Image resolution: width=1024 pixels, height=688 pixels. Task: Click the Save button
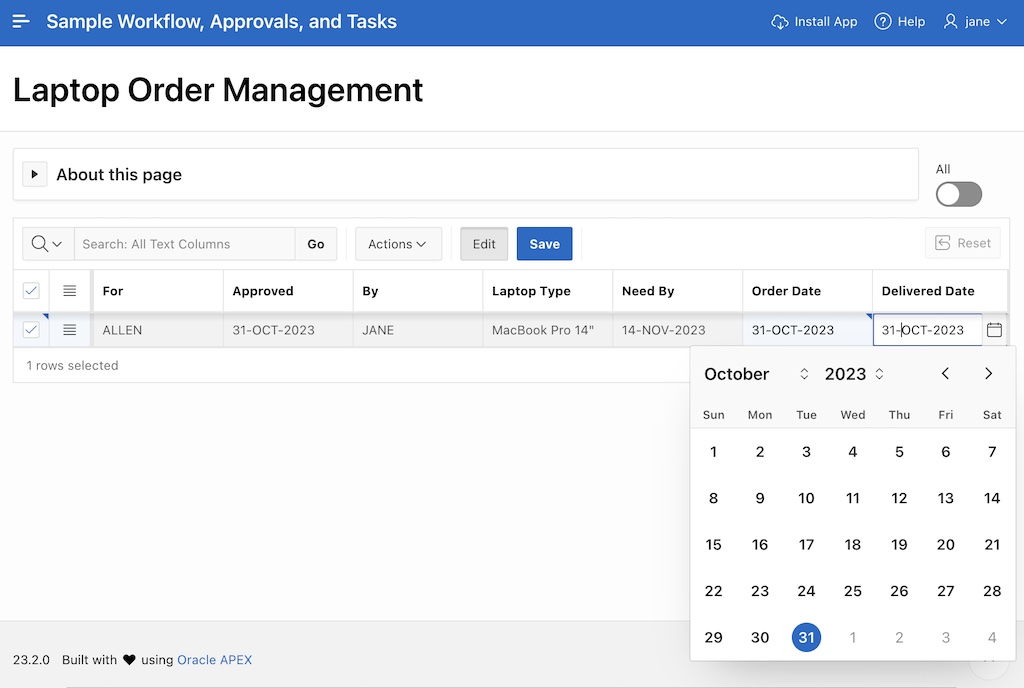[x=544, y=243]
